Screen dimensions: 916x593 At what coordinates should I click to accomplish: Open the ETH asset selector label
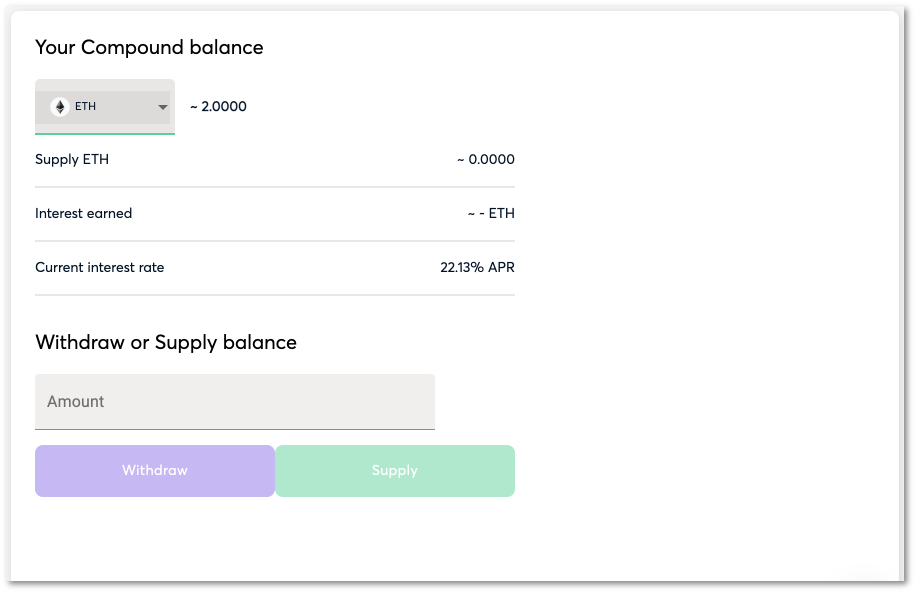[85, 106]
